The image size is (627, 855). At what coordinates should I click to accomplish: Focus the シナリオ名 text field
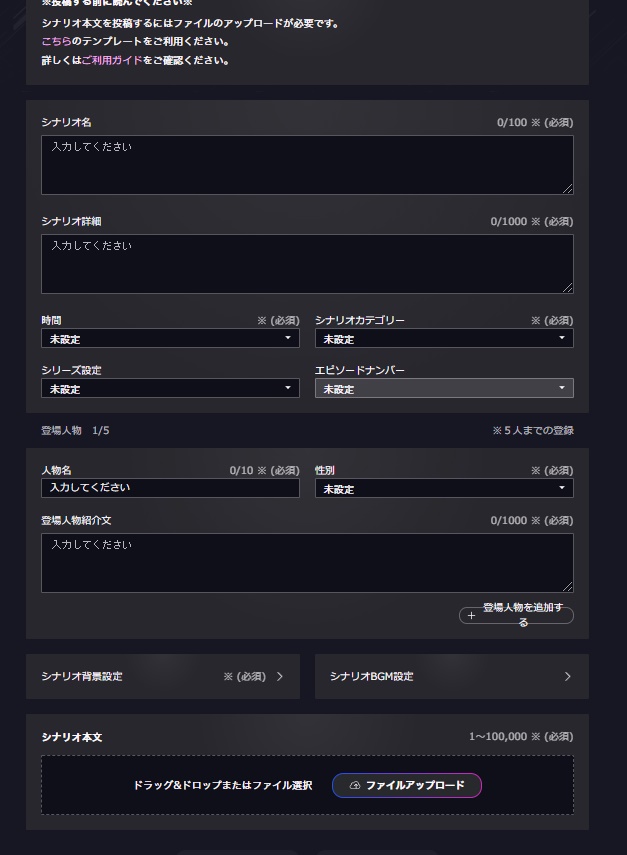click(x=307, y=165)
